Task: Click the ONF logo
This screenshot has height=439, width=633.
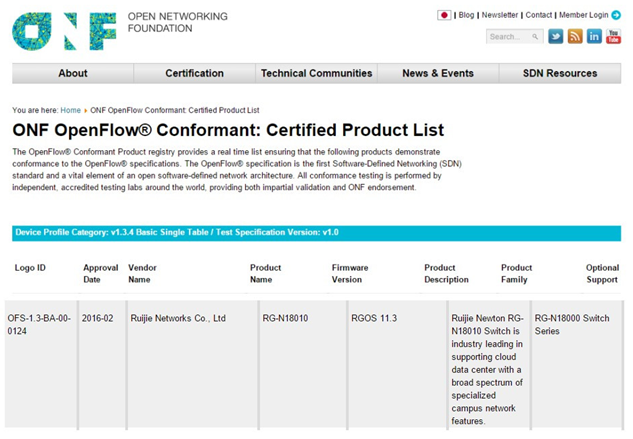Action: tap(64, 31)
